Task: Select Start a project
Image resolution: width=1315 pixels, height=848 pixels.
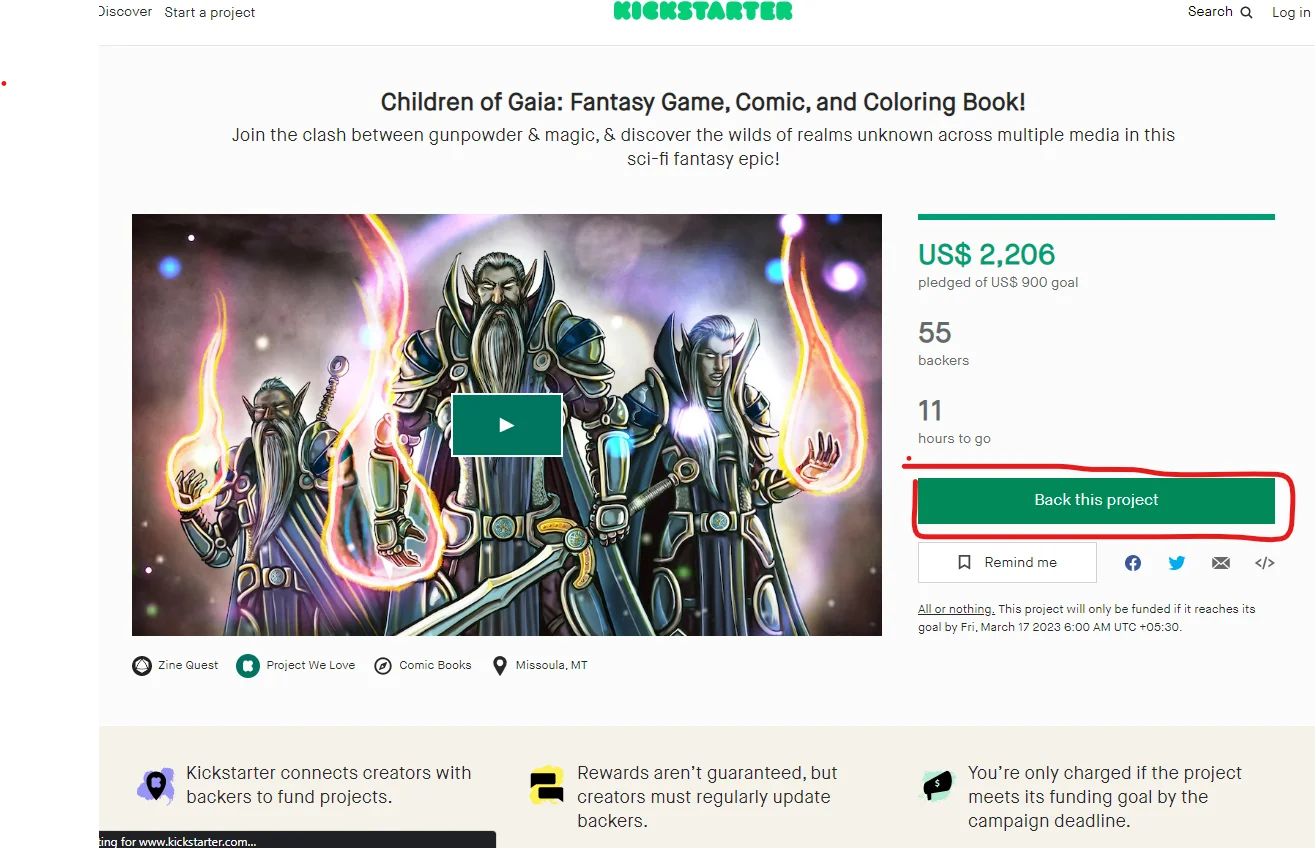Action: (209, 12)
